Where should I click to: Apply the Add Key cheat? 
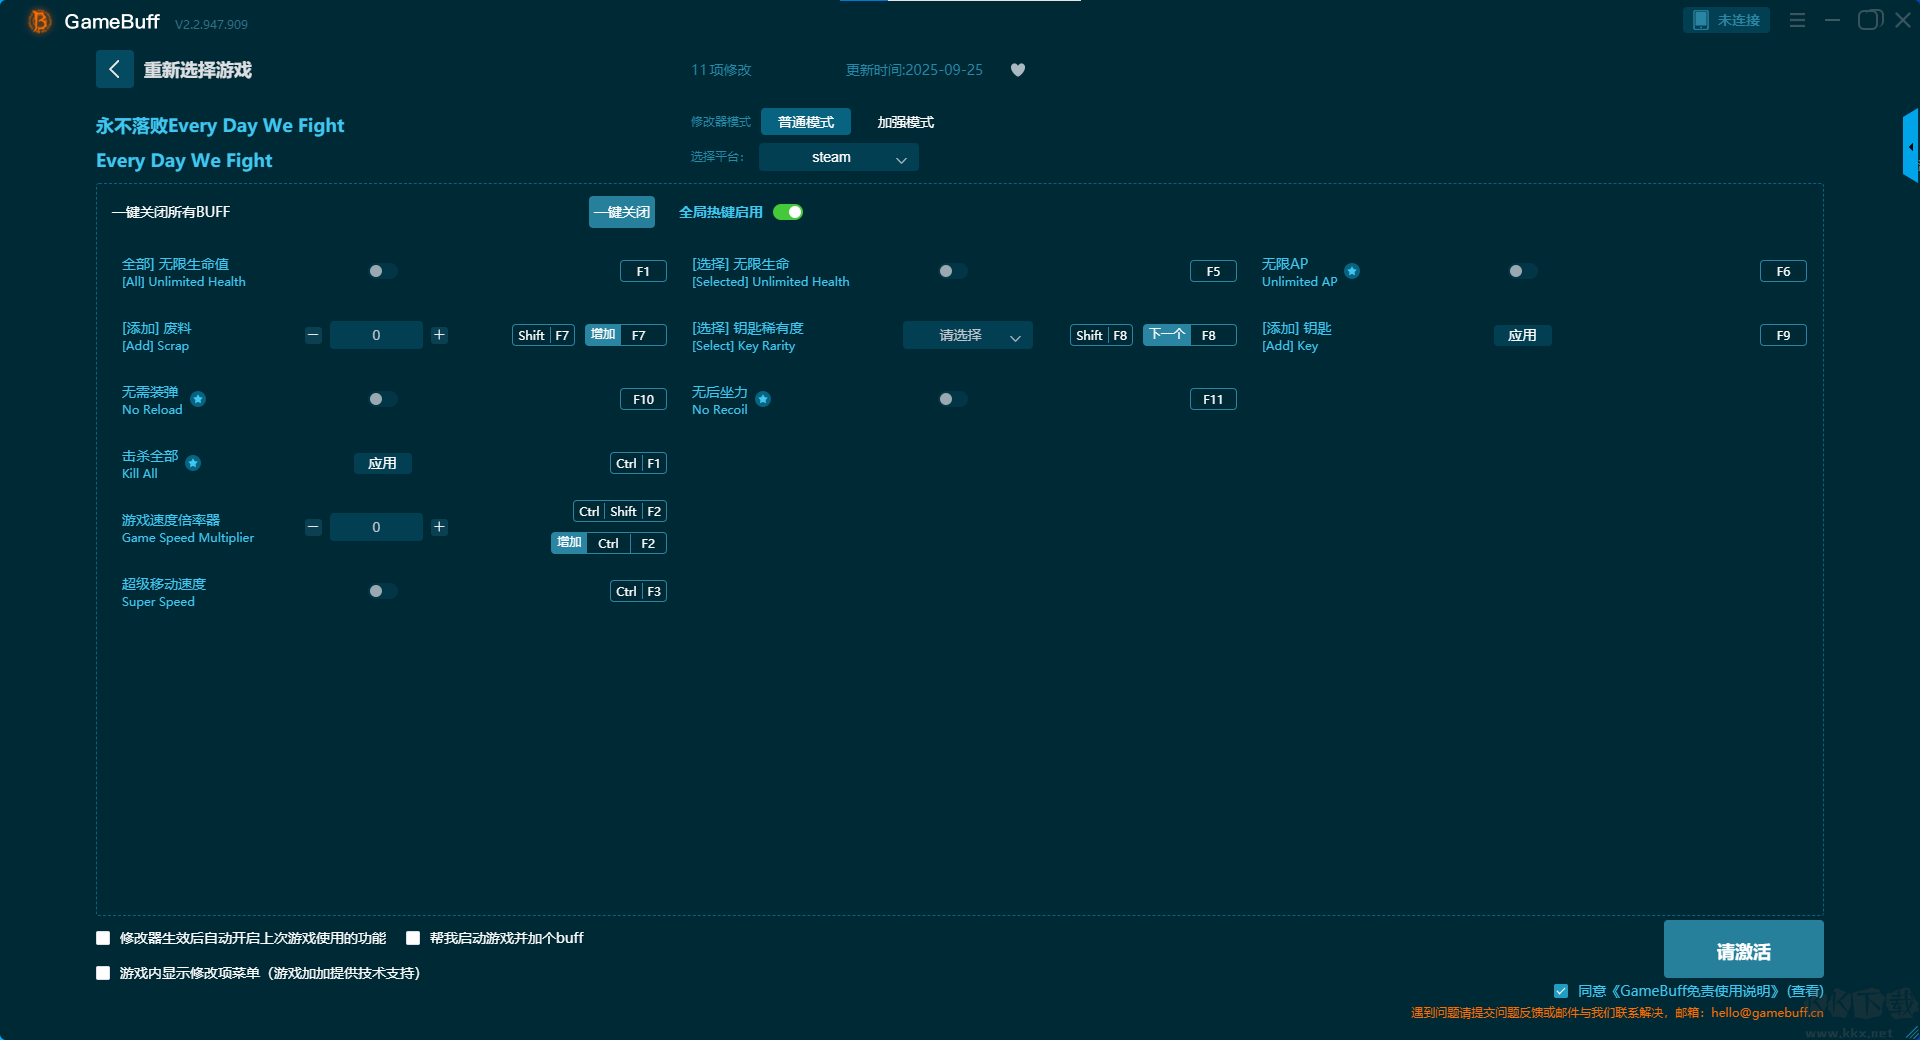coord(1522,335)
